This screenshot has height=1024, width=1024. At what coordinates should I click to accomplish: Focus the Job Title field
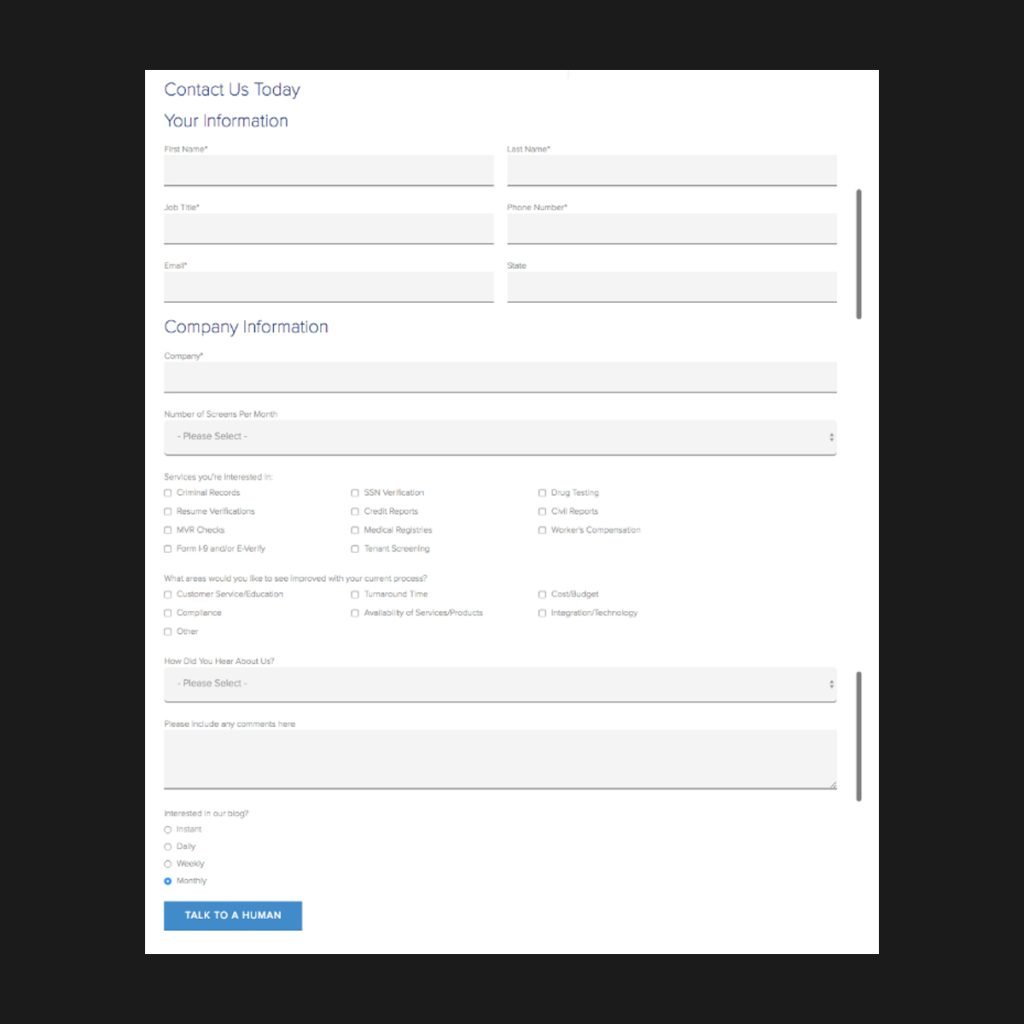pos(328,229)
